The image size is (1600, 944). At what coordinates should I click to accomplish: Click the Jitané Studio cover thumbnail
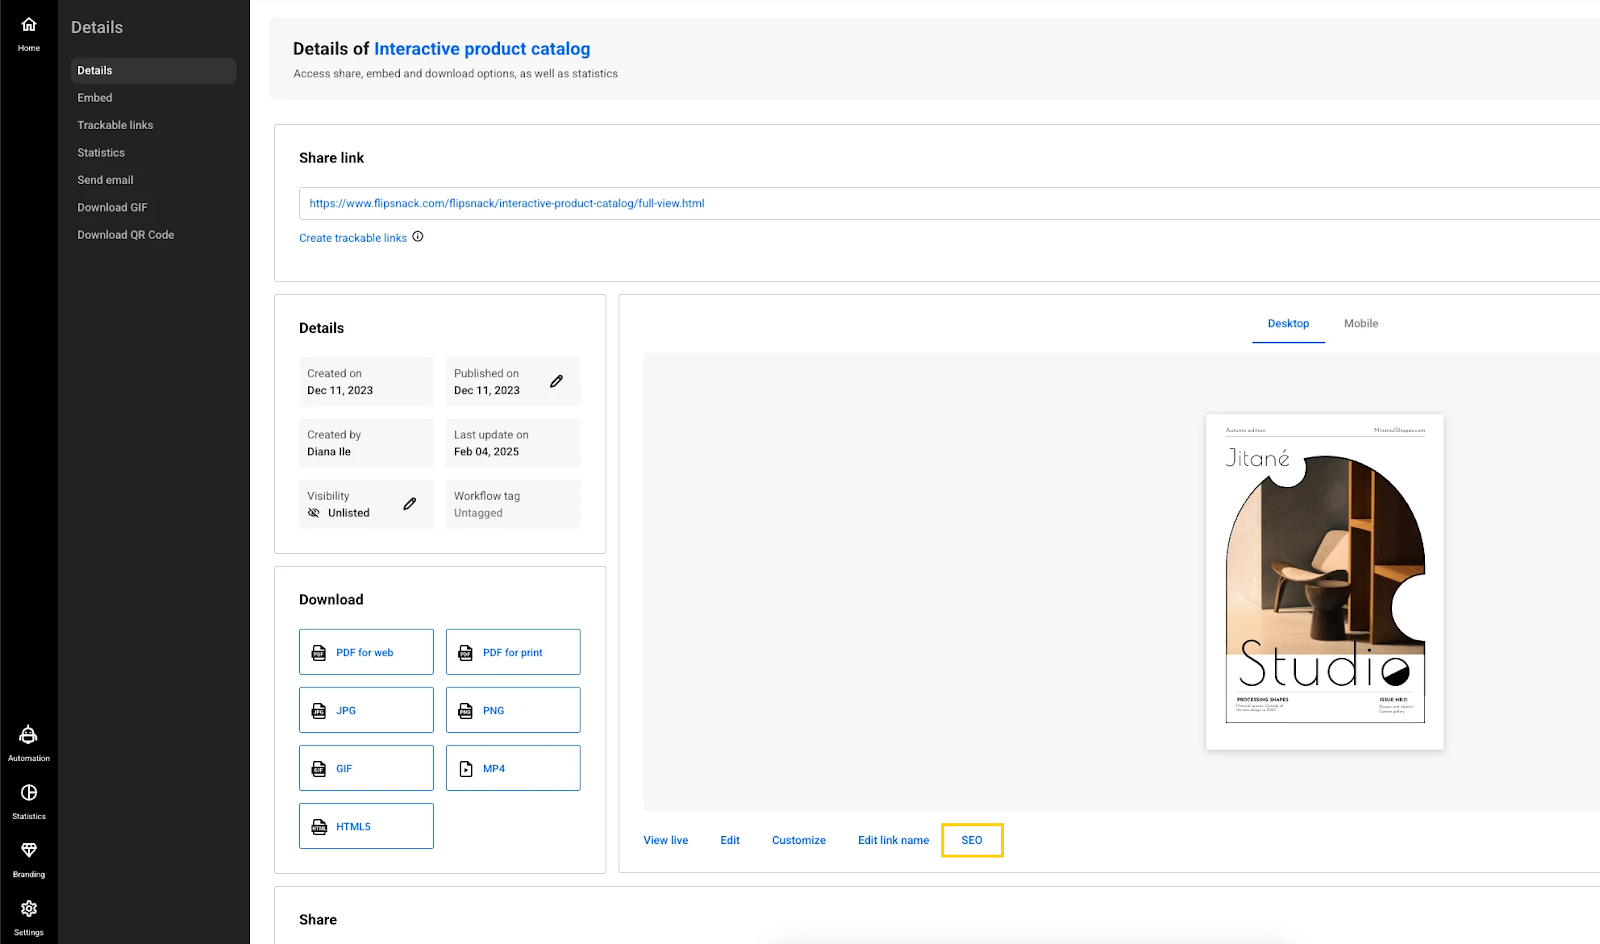click(x=1324, y=580)
